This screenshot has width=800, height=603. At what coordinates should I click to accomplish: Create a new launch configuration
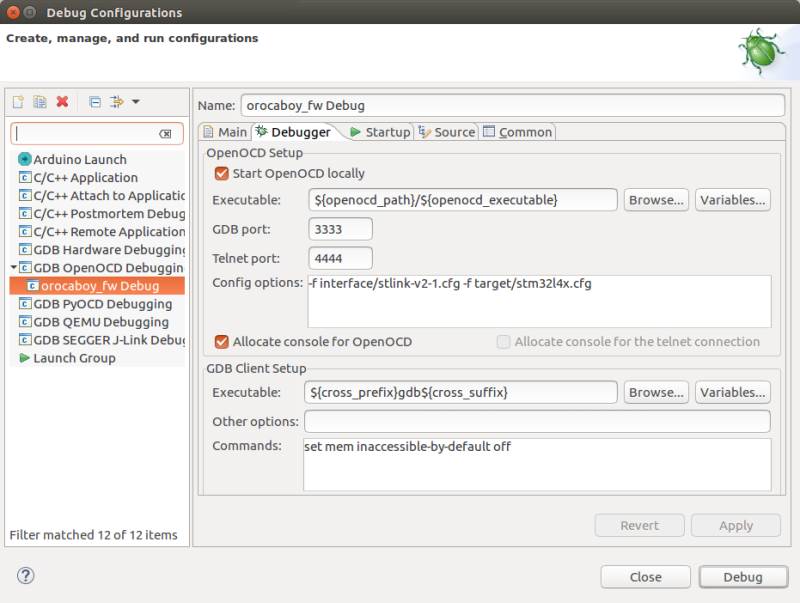click(18, 102)
